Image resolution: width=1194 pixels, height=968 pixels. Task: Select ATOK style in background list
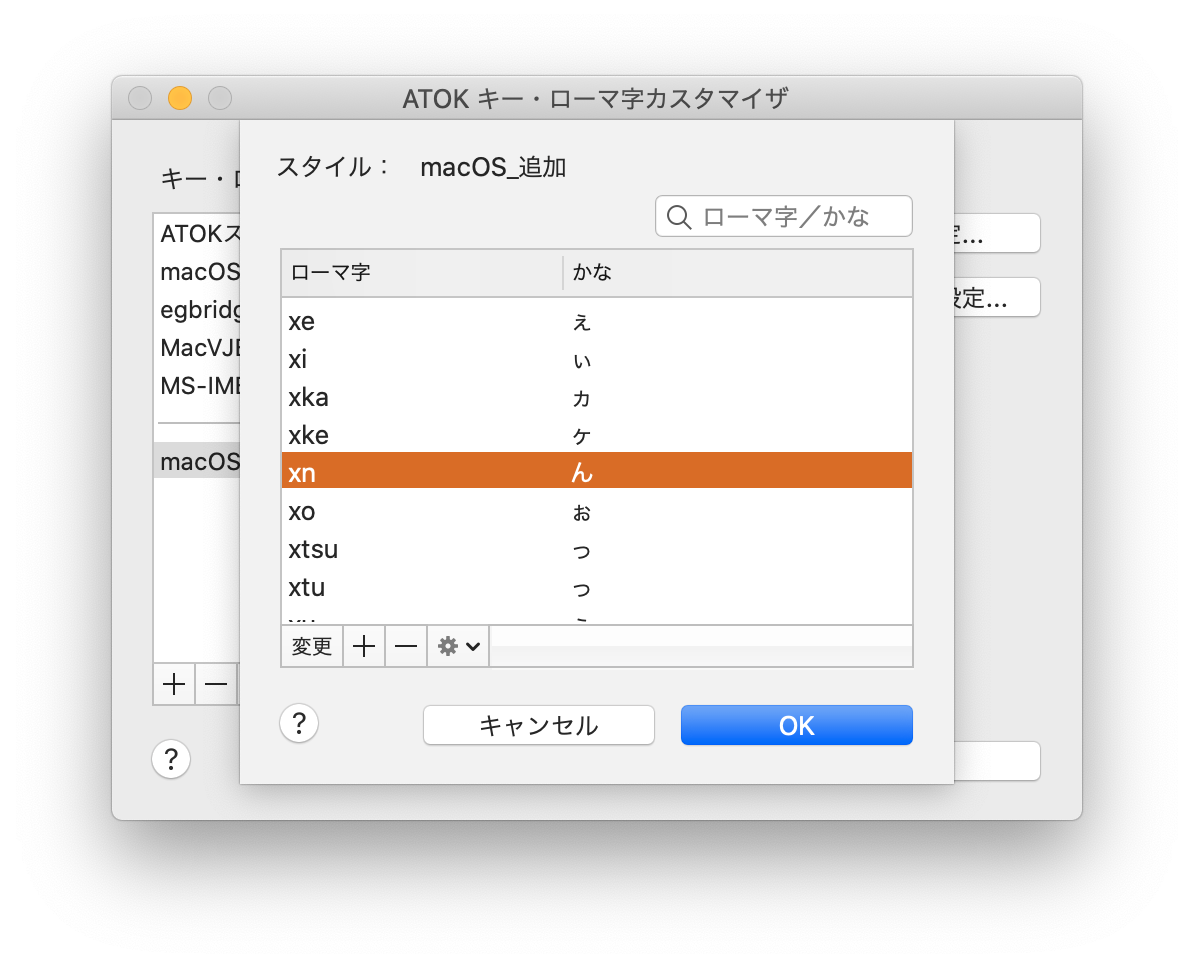(197, 234)
